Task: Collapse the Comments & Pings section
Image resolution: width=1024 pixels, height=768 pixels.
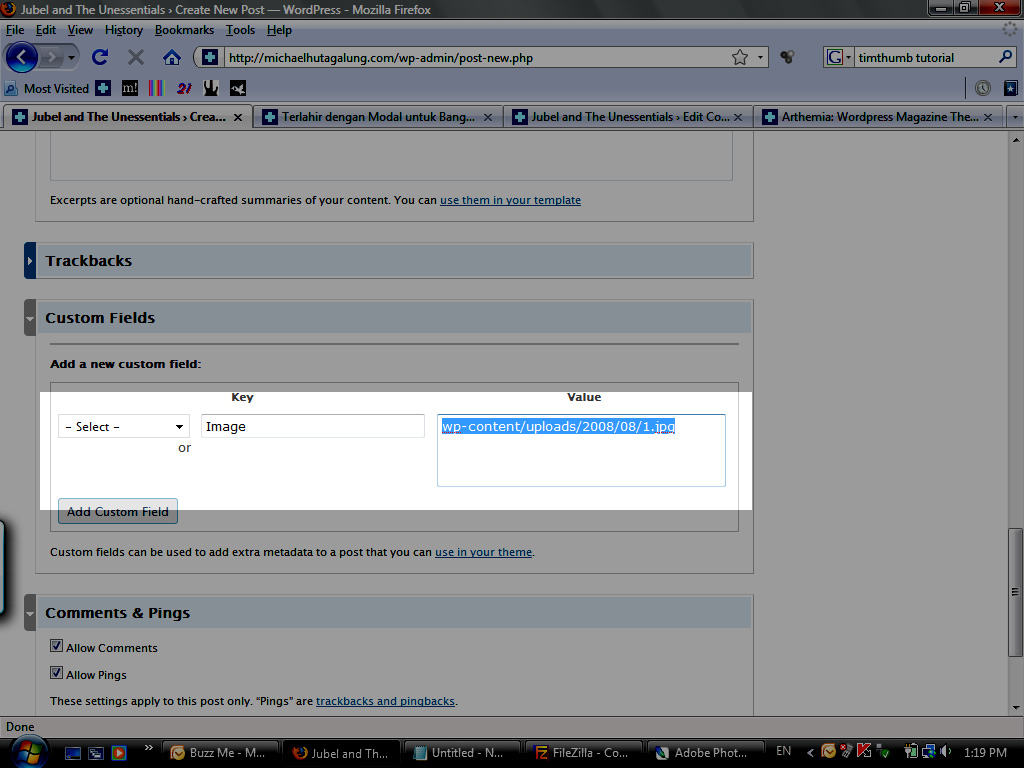Action: point(31,613)
